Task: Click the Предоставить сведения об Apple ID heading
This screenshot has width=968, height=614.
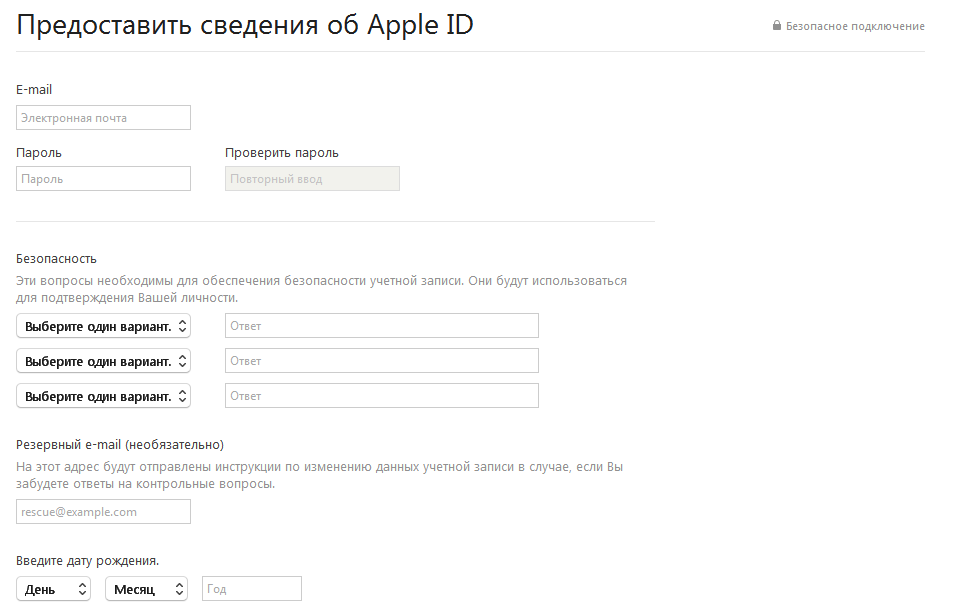Action: [x=245, y=26]
